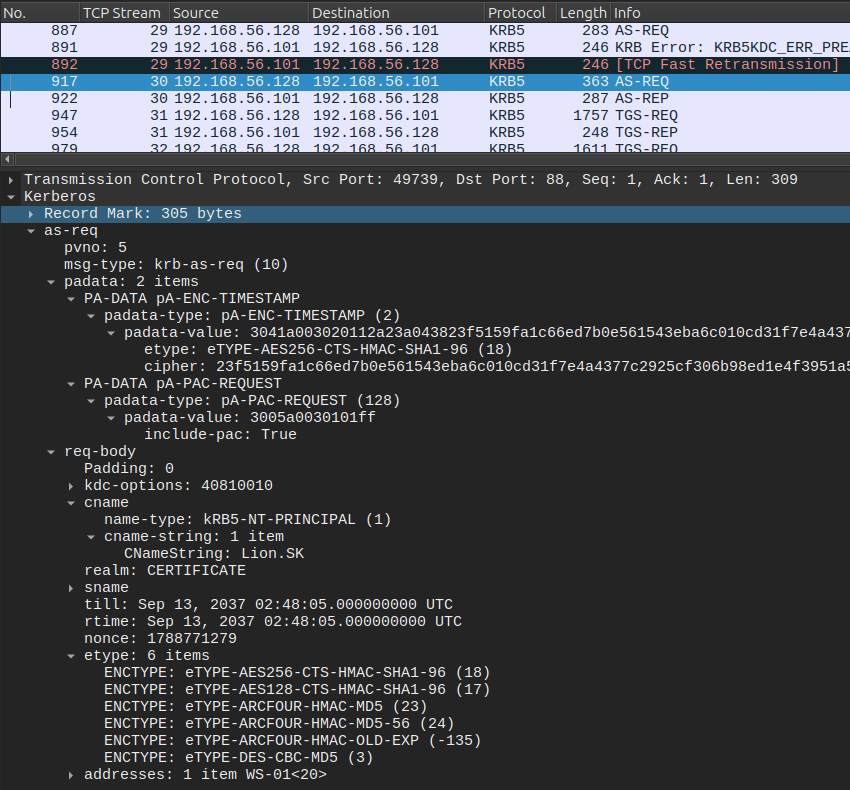Sort packets by the Protocol column

point(518,13)
